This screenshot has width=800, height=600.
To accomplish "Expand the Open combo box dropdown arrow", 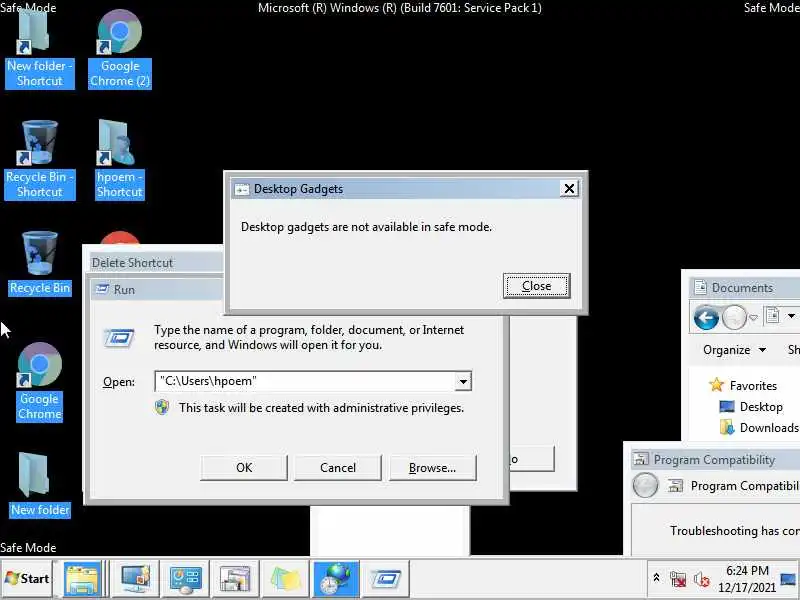I will (x=463, y=381).
